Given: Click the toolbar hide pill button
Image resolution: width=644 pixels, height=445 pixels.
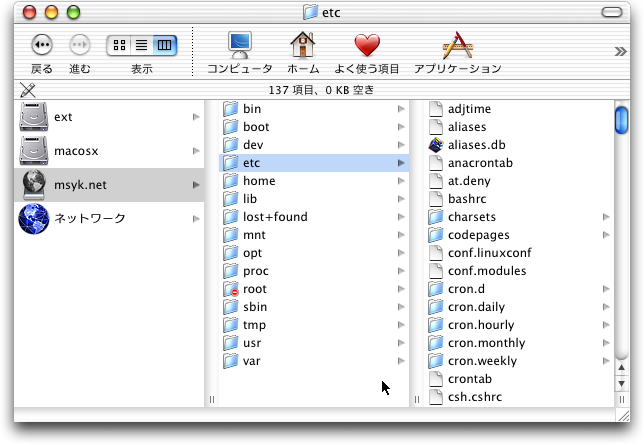Looking at the screenshot, I should coord(618,12).
